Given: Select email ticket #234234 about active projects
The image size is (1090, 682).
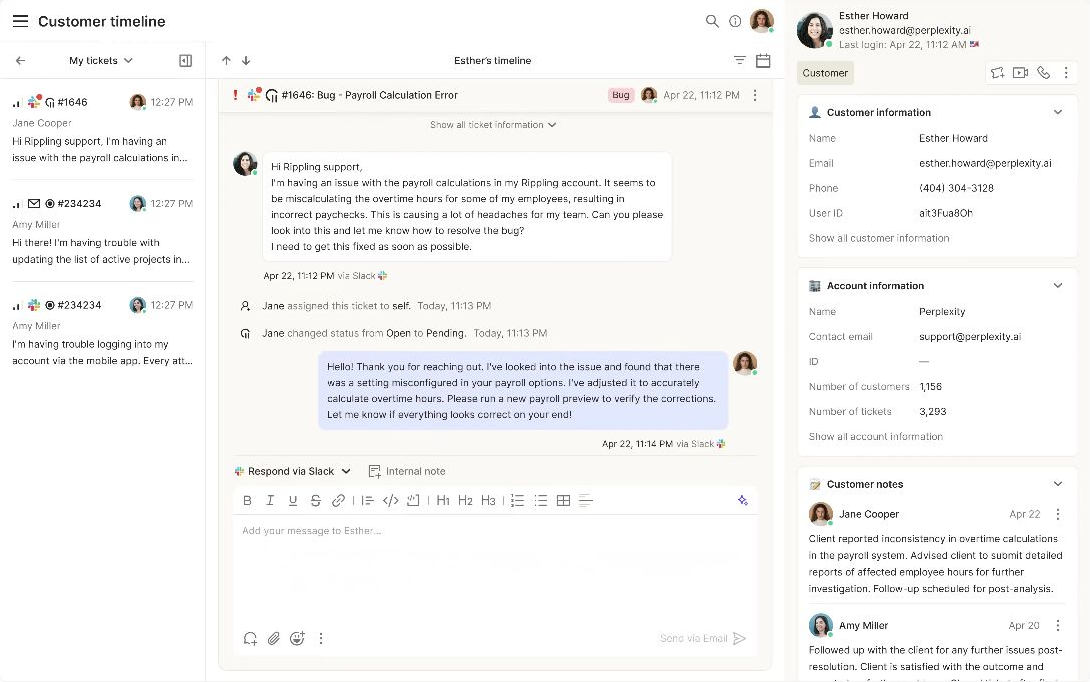Looking at the screenshot, I should [102, 232].
